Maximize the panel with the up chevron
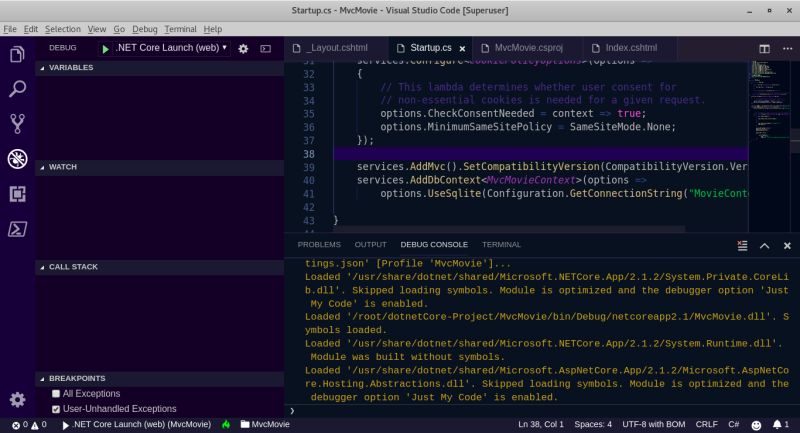Image resolution: width=800 pixels, height=433 pixels. coord(764,245)
